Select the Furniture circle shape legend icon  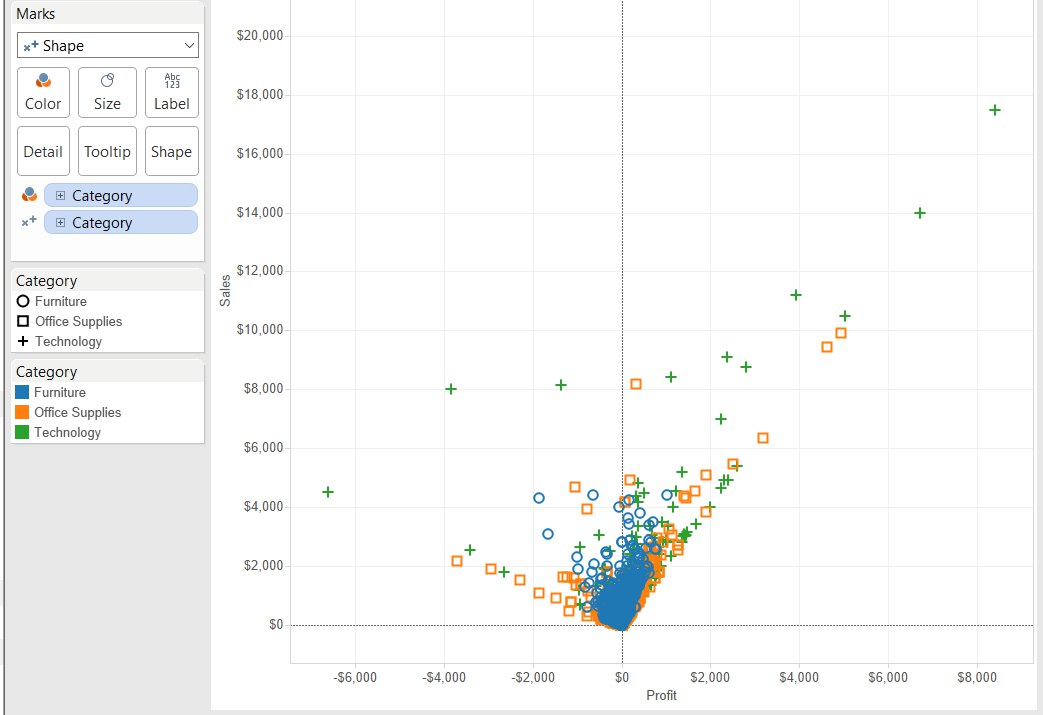(x=23, y=301)
